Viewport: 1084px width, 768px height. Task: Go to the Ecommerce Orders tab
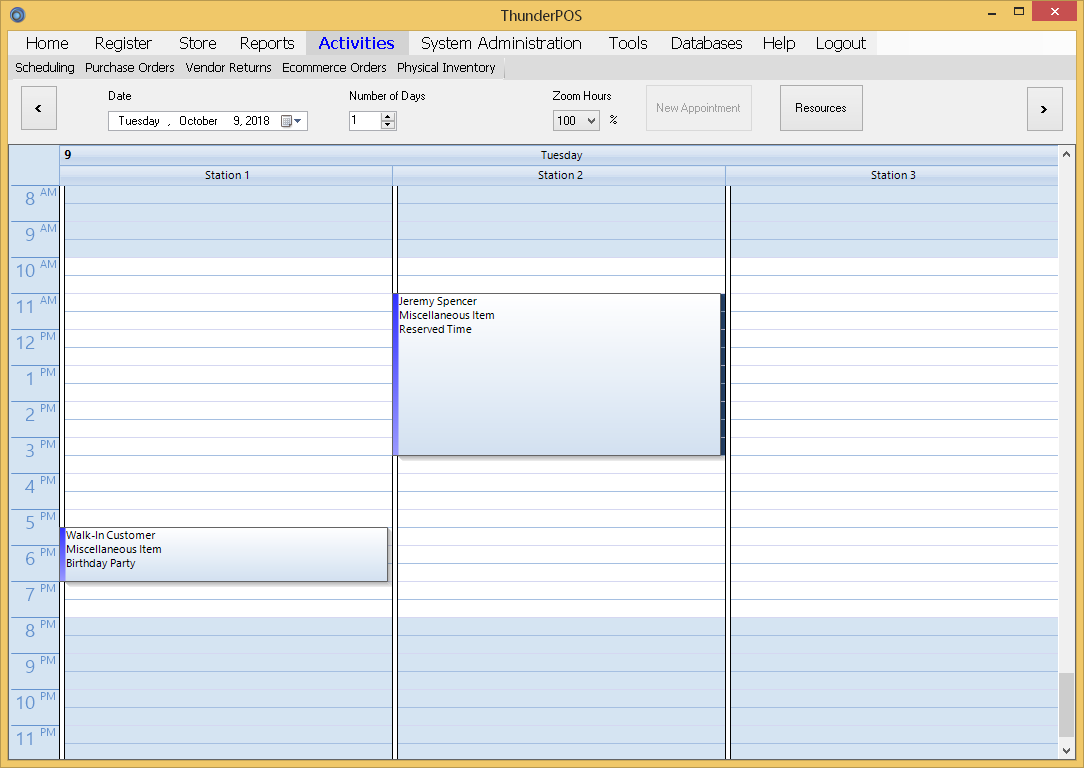click(334, 68)
